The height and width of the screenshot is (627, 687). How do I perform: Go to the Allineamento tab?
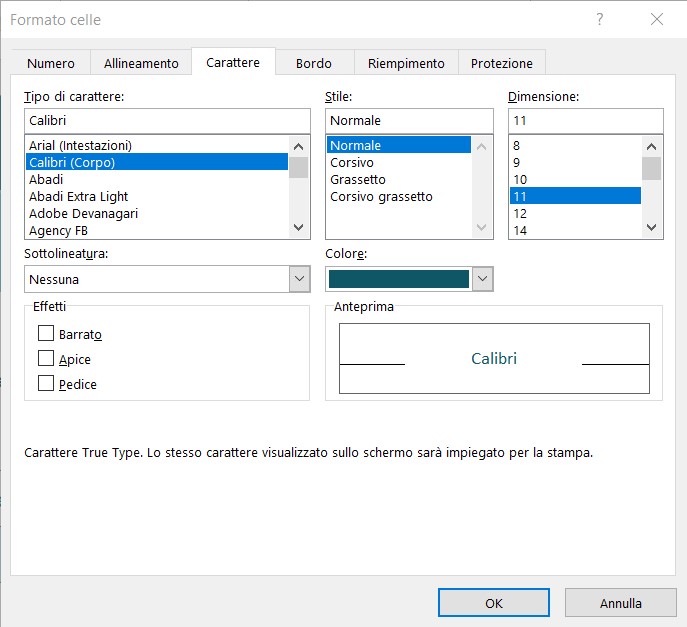click(x=141, y=63)
